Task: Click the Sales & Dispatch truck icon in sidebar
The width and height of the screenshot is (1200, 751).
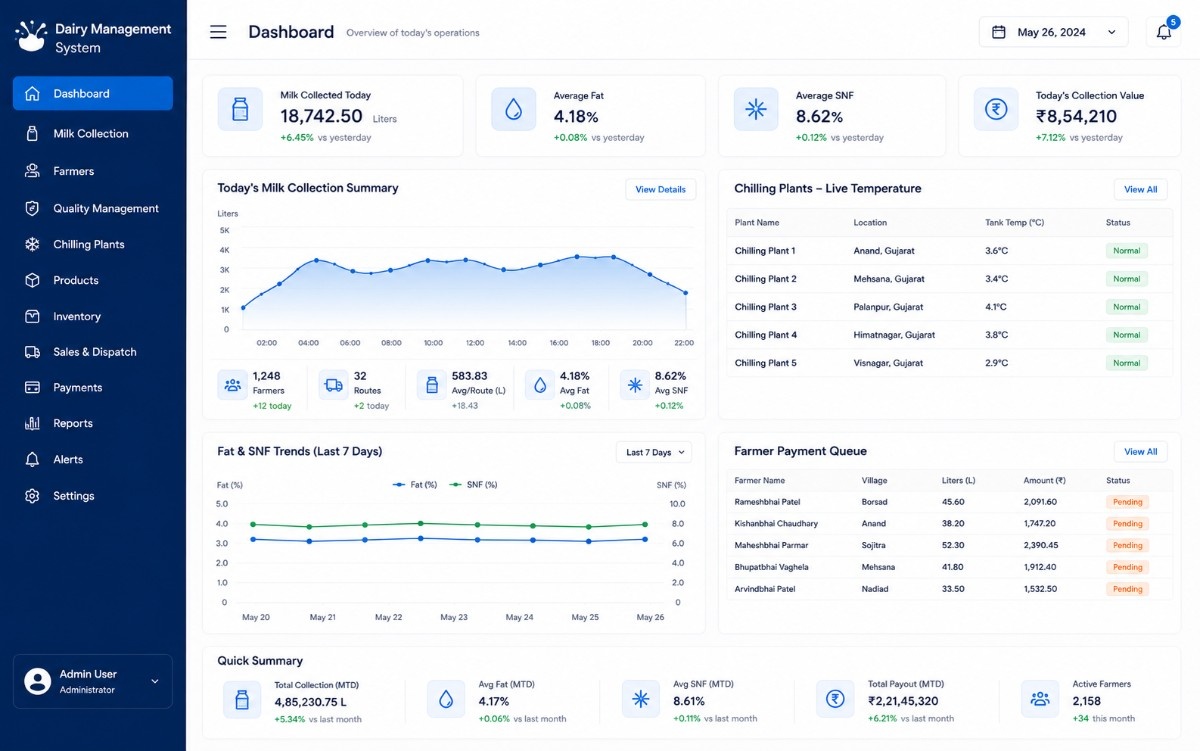Action: (32, 352)
